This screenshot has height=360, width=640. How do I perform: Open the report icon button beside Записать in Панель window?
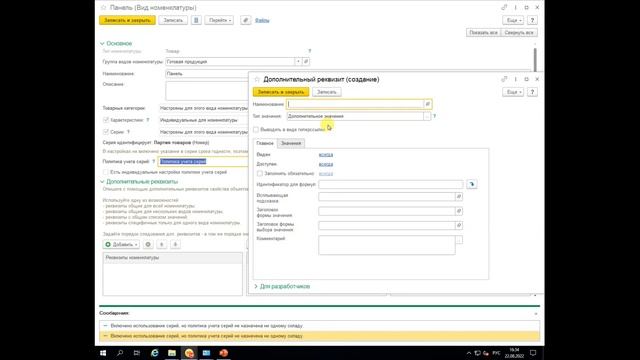pyautogui.click(x=196, y=20)
